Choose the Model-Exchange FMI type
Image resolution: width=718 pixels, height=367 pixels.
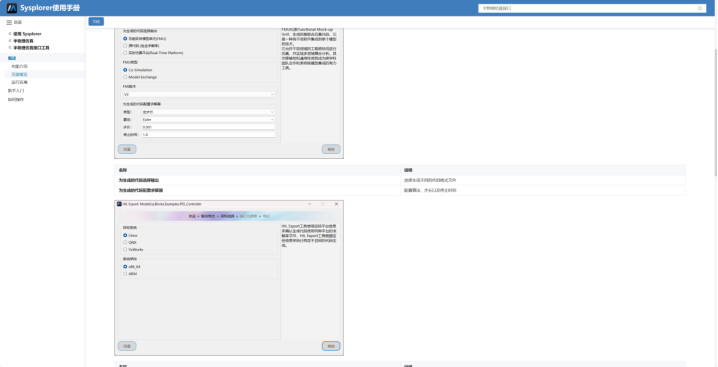(x=125, y=77)
